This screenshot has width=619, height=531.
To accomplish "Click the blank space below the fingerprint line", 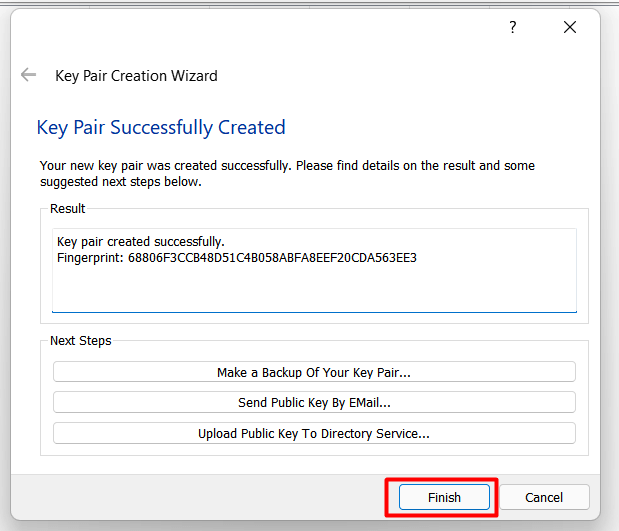I will [x=314, y=288].
